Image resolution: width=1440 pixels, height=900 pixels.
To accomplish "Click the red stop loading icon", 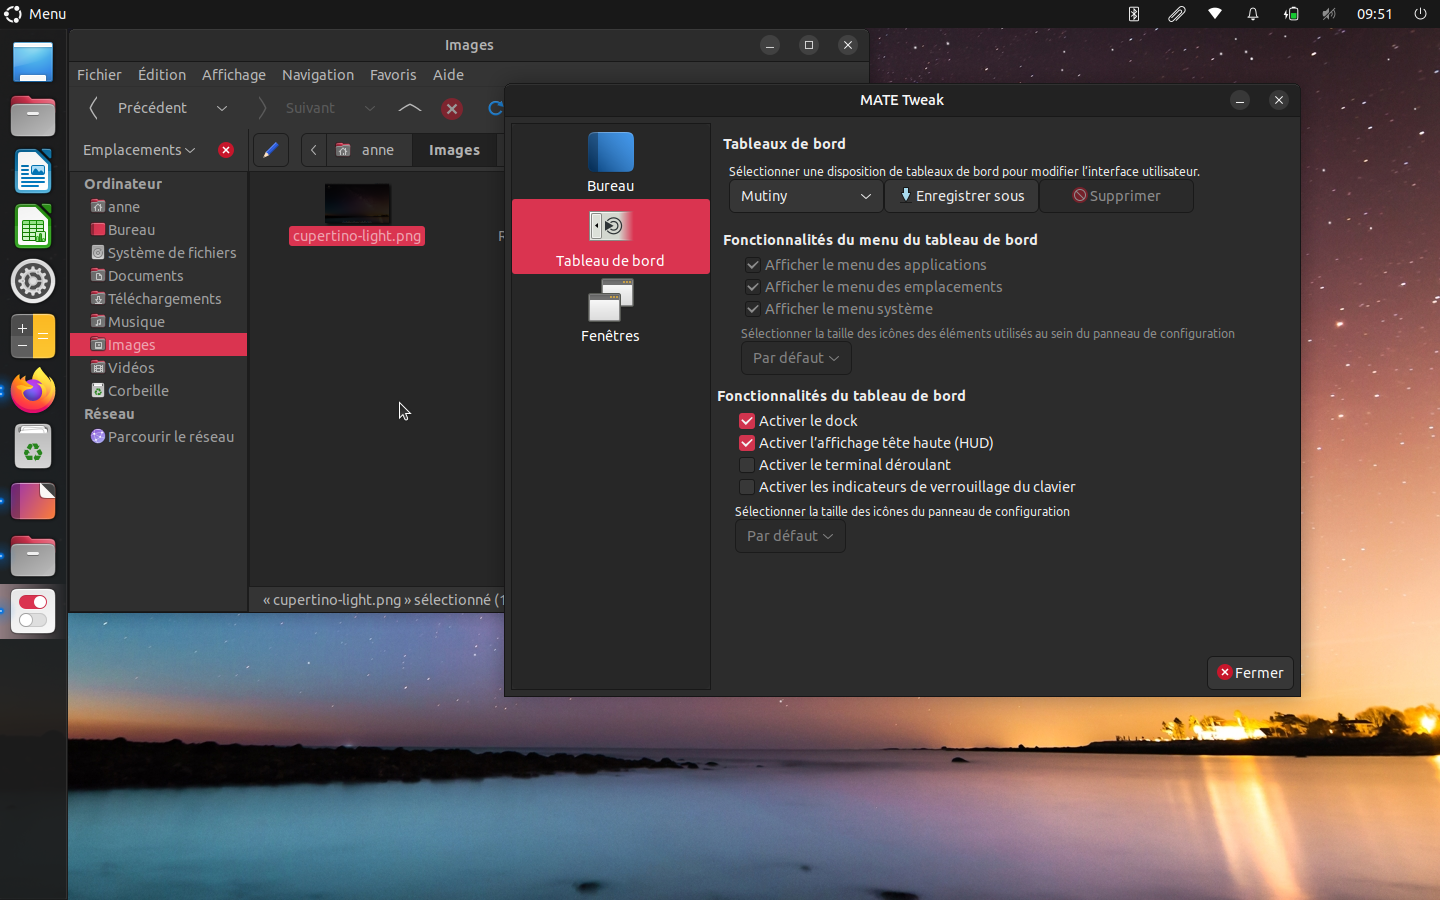I will point(452,109).
